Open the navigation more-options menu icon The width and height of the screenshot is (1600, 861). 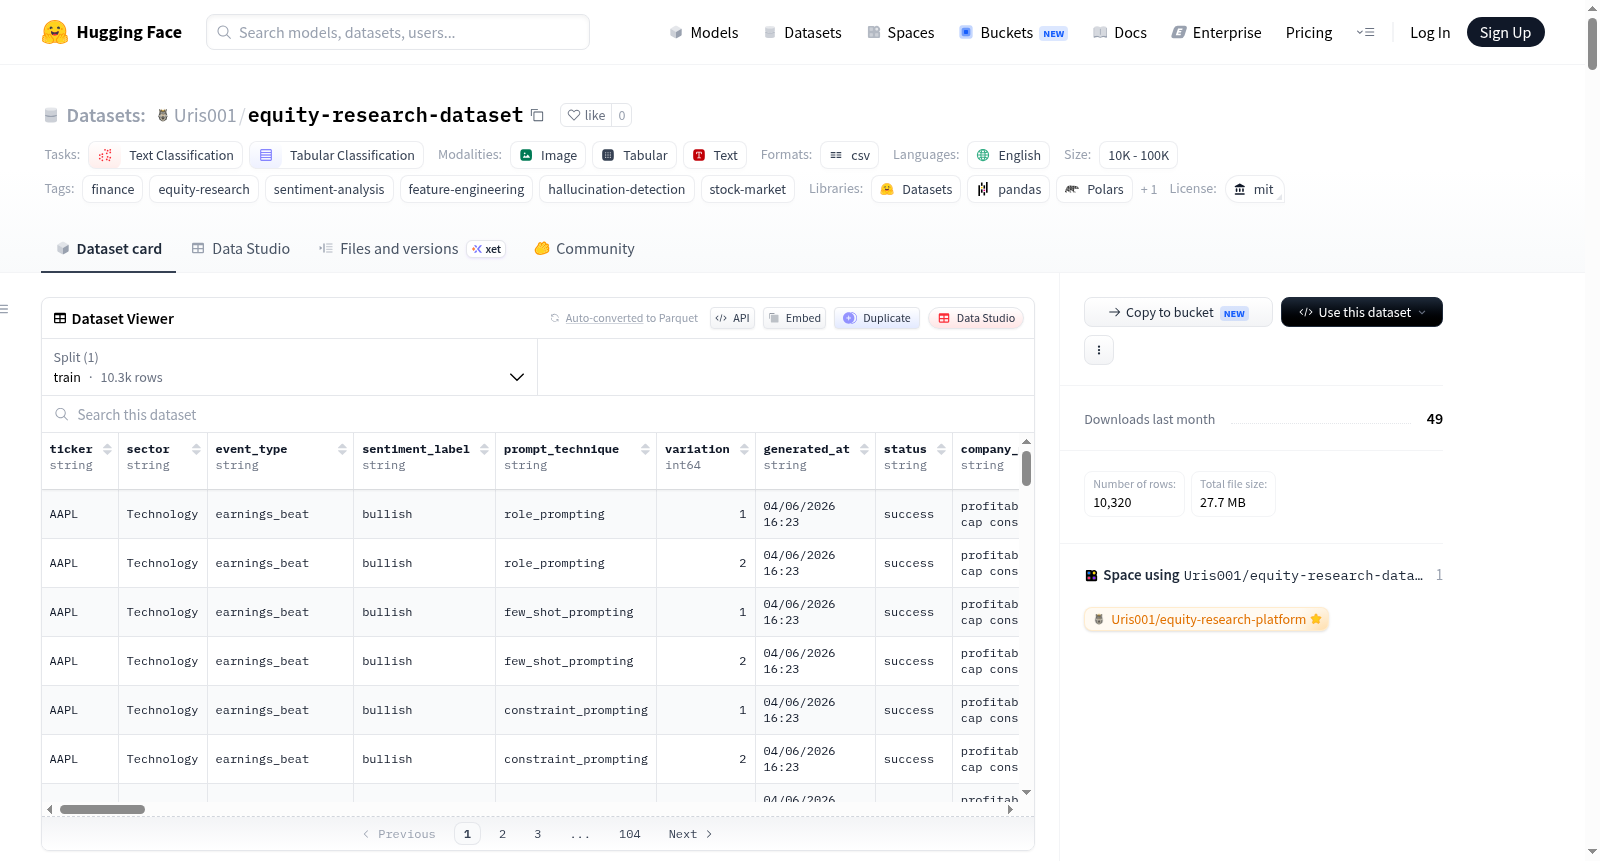[1365, 32]
